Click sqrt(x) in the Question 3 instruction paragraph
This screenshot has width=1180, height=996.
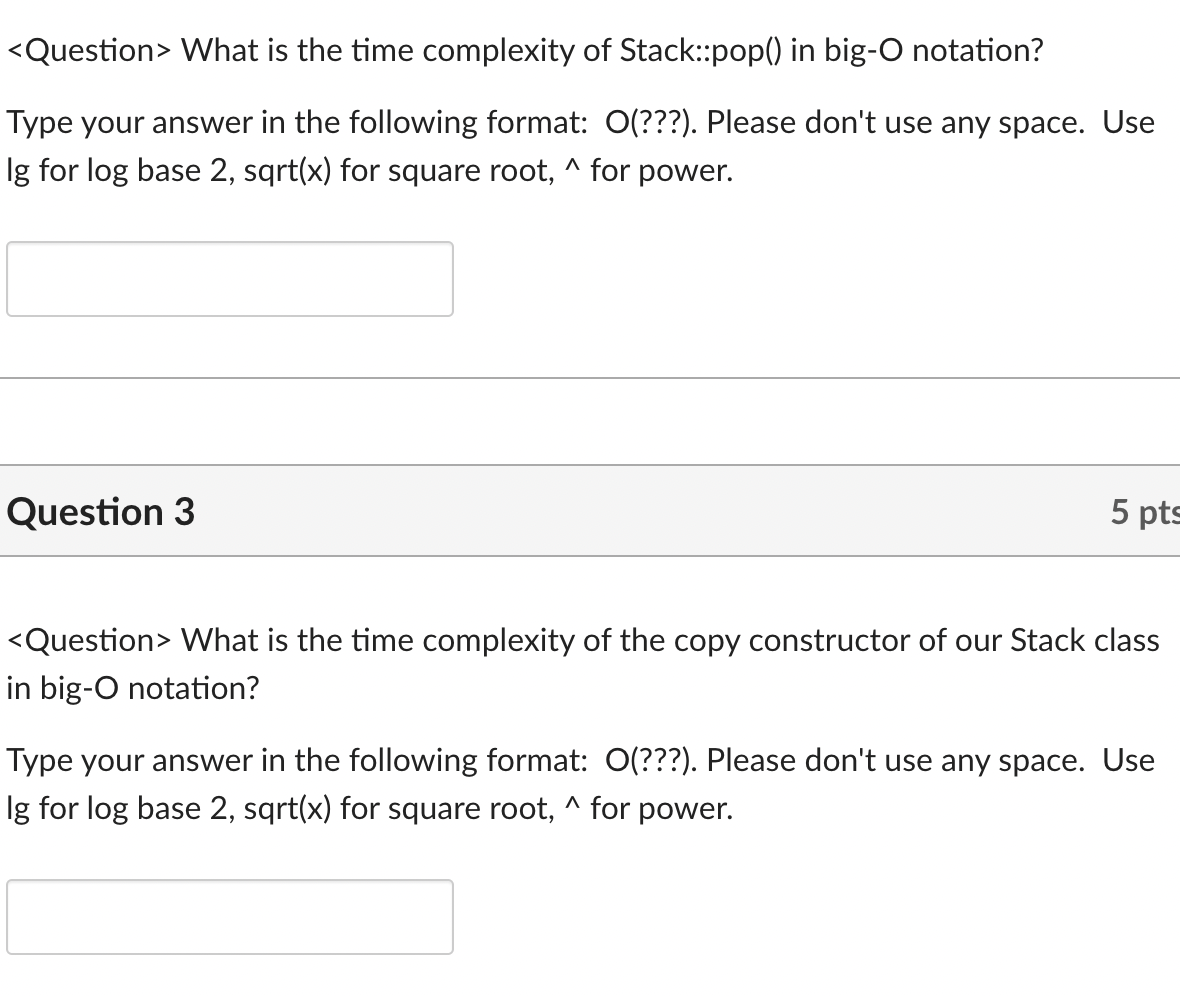coord(287,809)
